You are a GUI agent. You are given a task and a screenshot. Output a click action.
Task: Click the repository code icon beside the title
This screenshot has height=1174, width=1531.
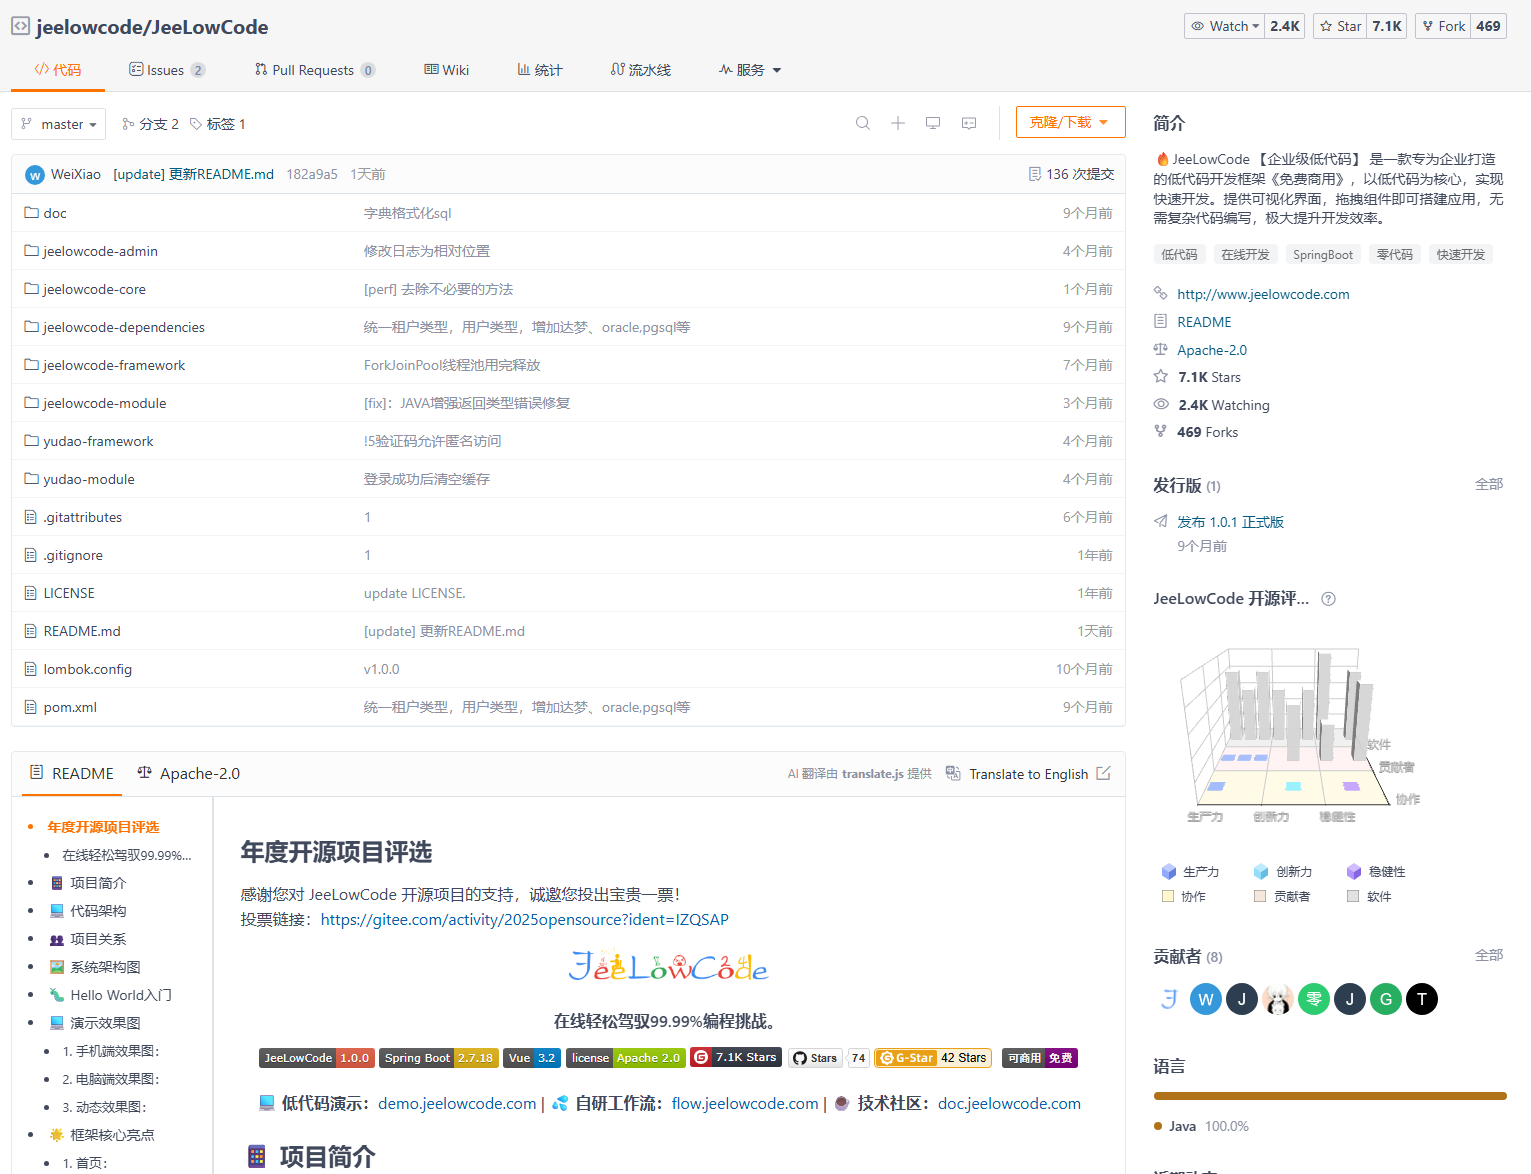(20, 26)
